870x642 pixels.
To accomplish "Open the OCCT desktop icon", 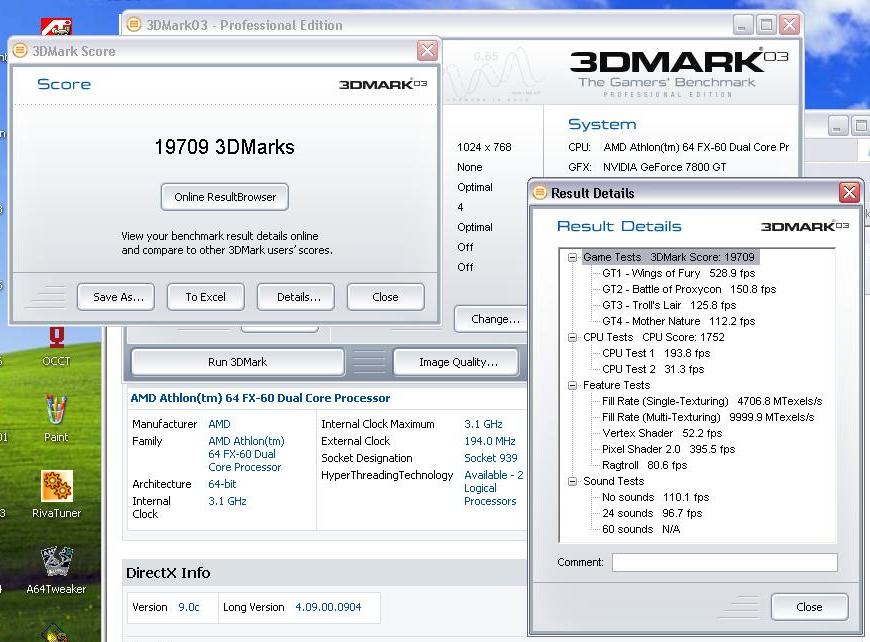I will (56, 346).
